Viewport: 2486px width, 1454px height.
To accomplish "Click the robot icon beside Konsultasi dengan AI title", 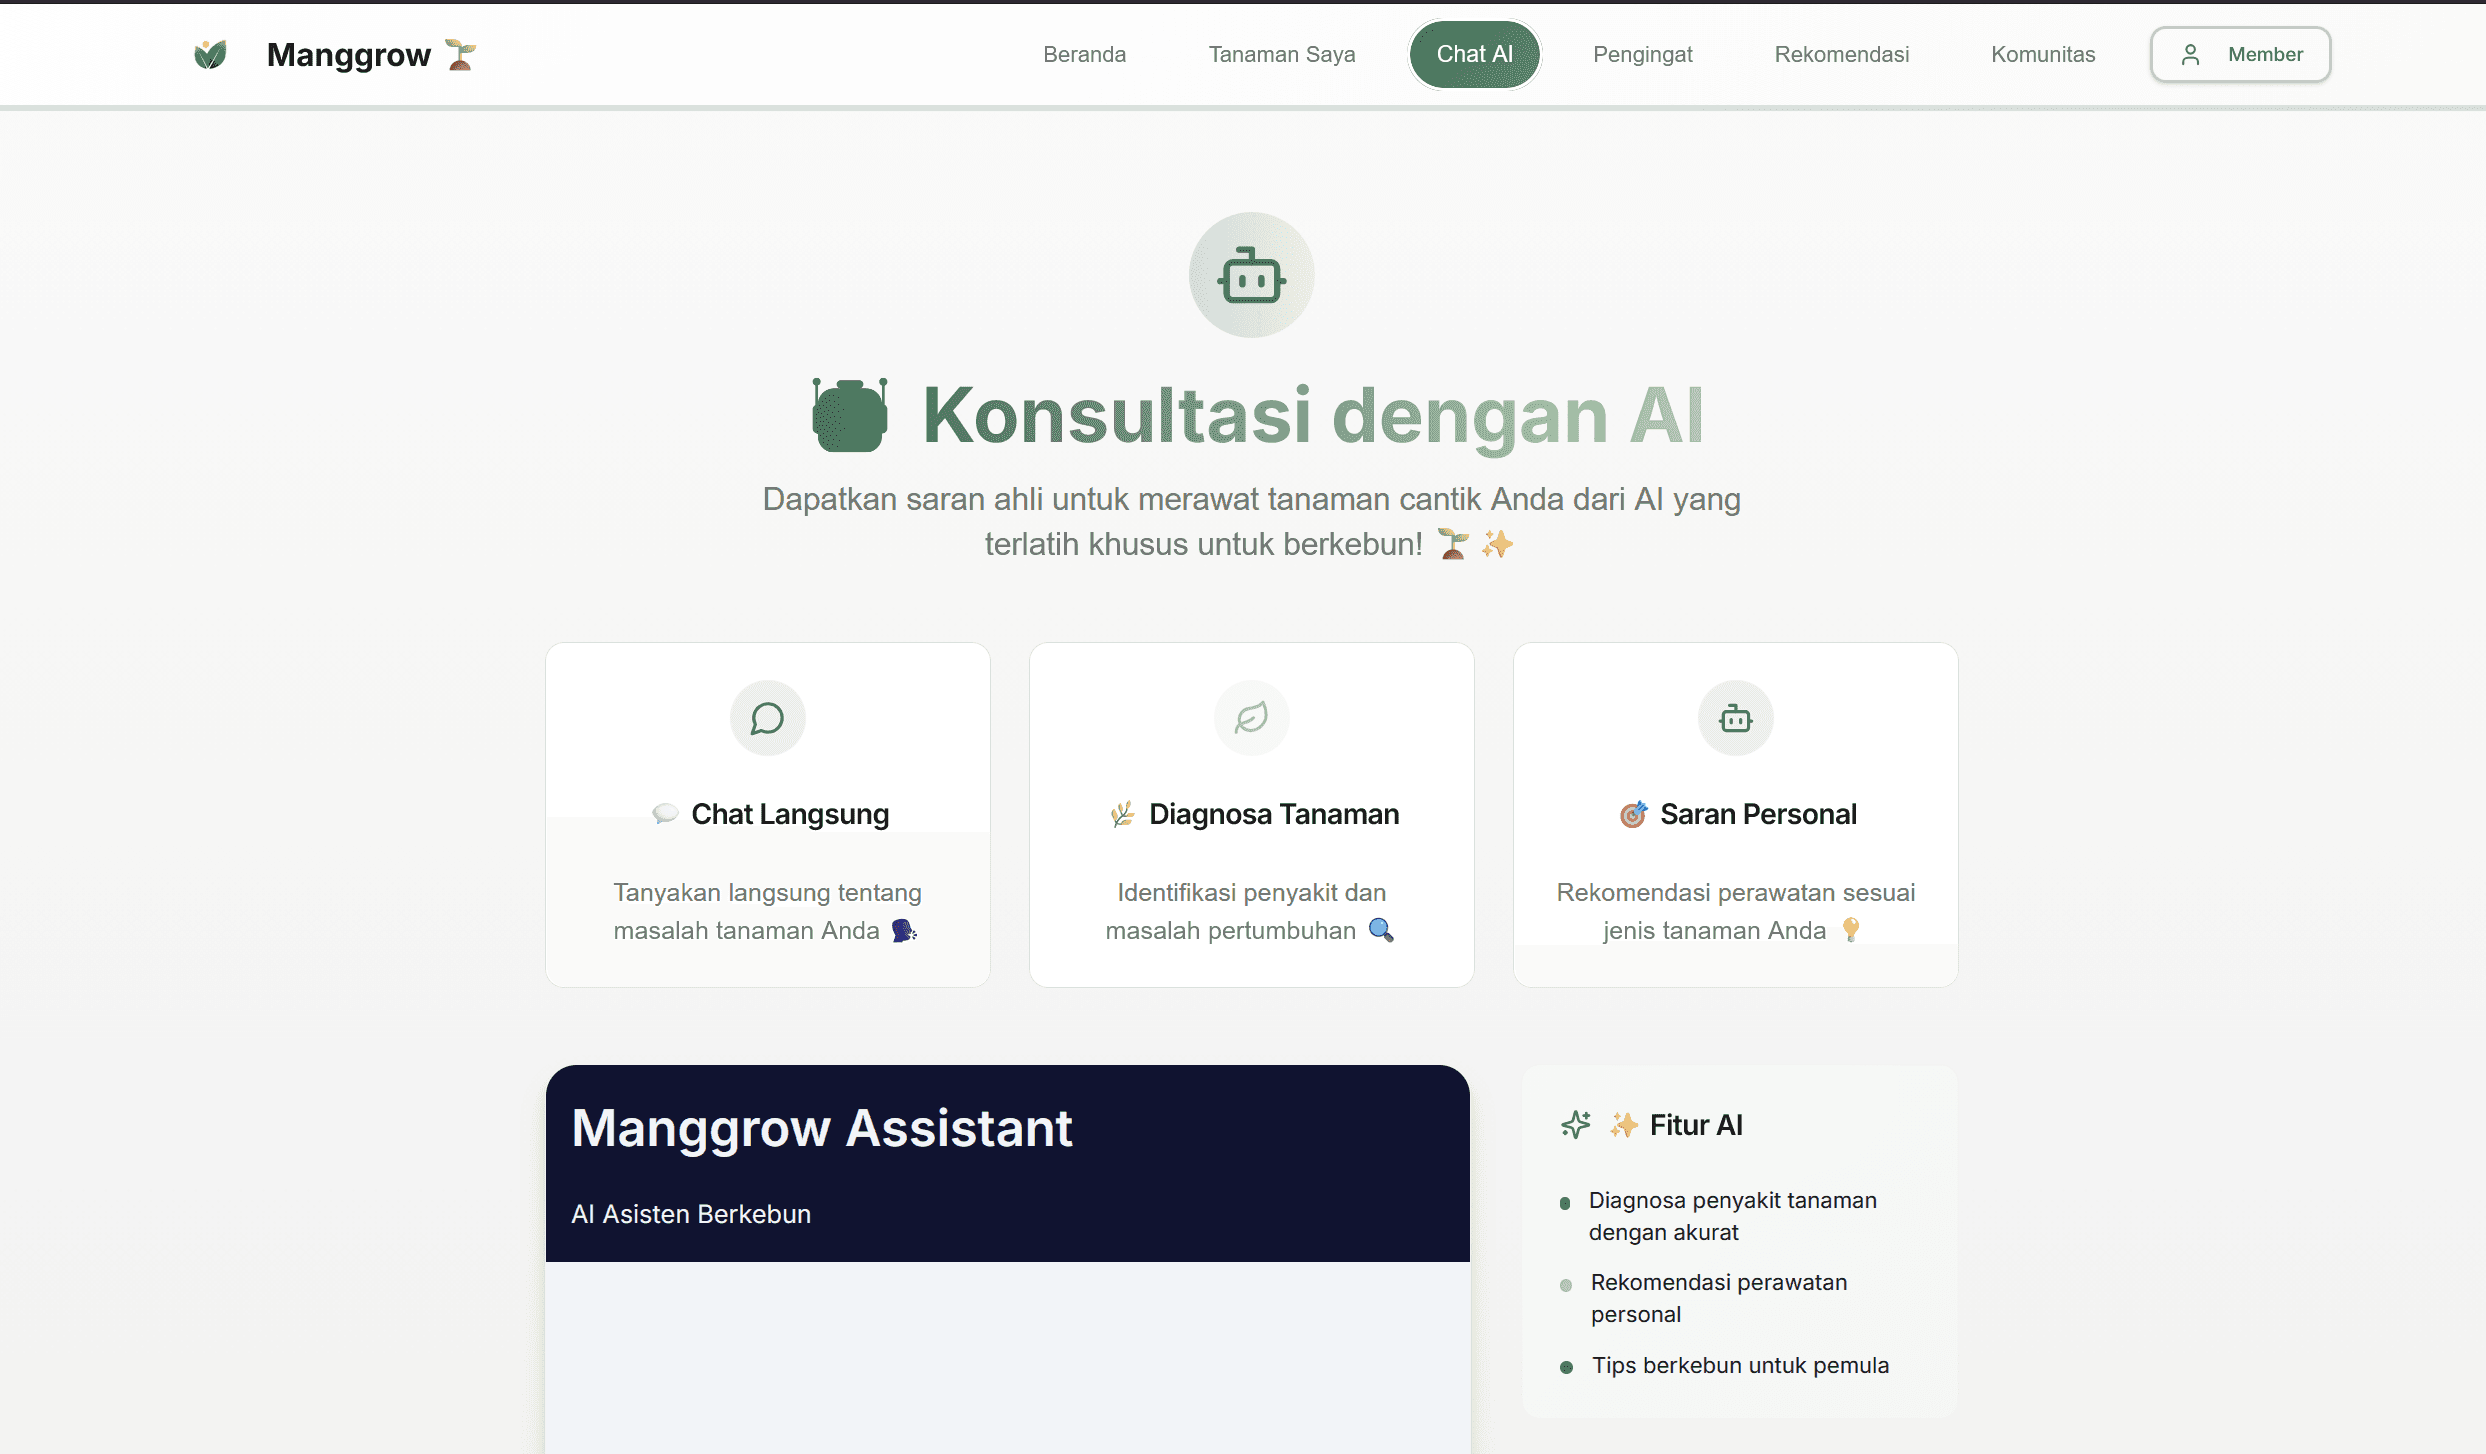I will 850,413.
